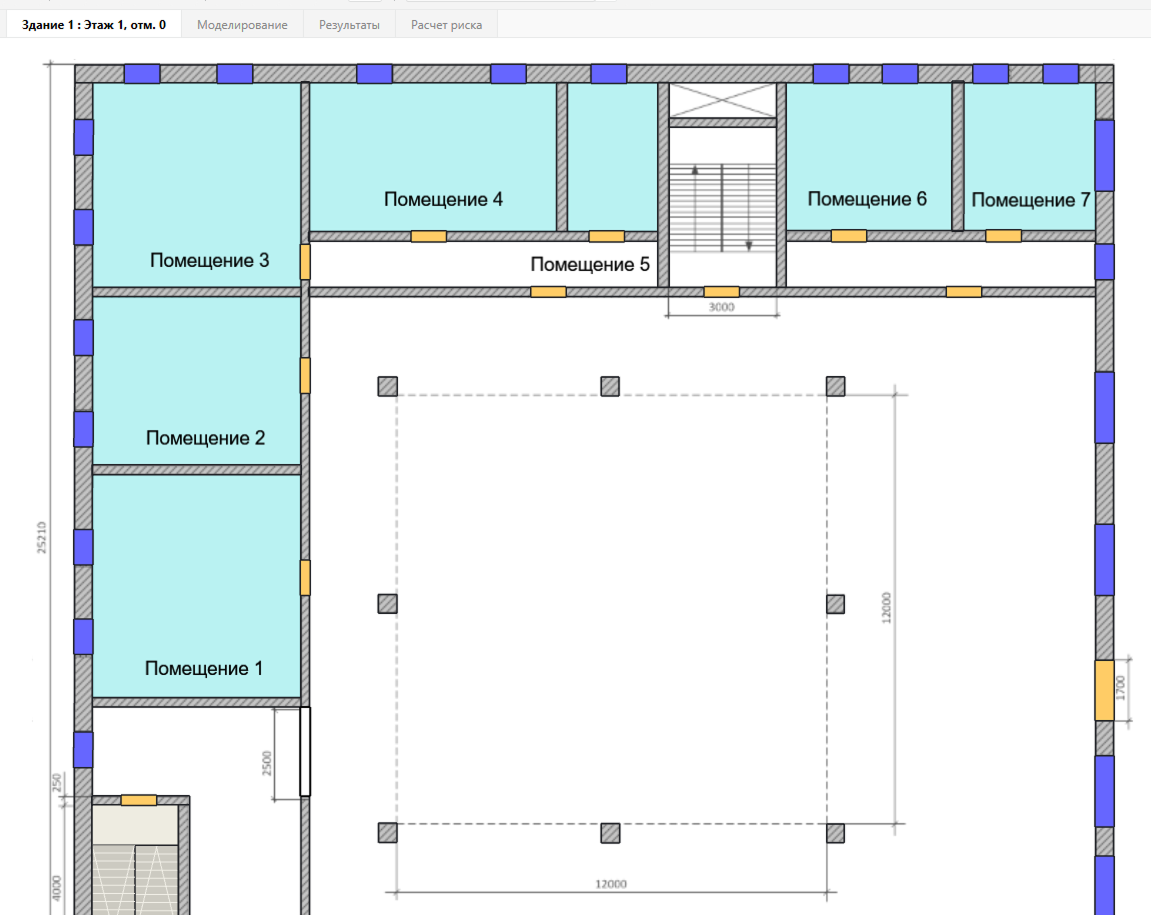Click the 4000 dimension by the lower stairwell

click(x=57, y=889)
